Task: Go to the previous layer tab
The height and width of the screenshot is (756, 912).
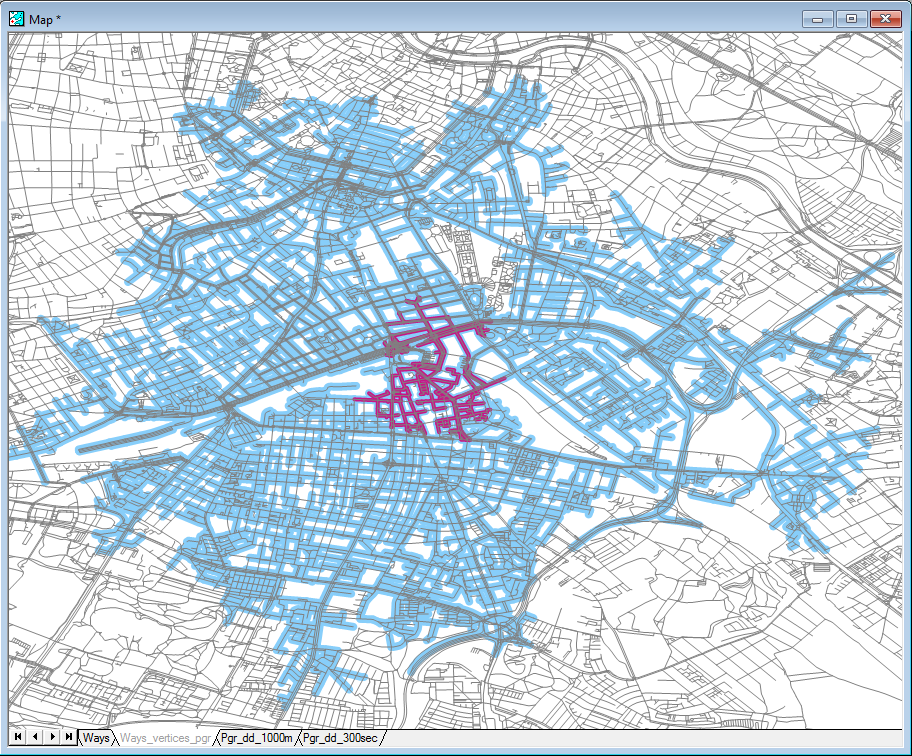Action: (35, 737)
